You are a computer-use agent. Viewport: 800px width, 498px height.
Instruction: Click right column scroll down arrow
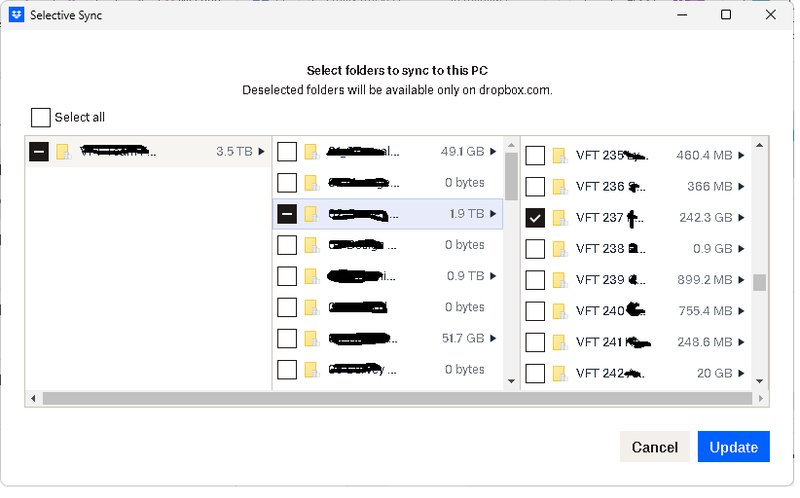(760, 382)
